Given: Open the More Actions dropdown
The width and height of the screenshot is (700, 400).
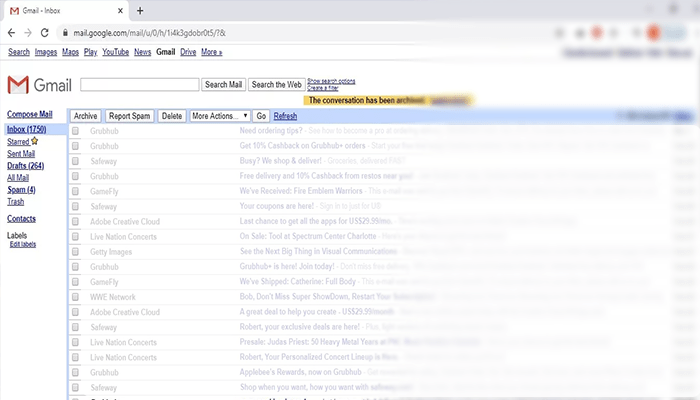Looking at the screenshot, I should (219, 116).
